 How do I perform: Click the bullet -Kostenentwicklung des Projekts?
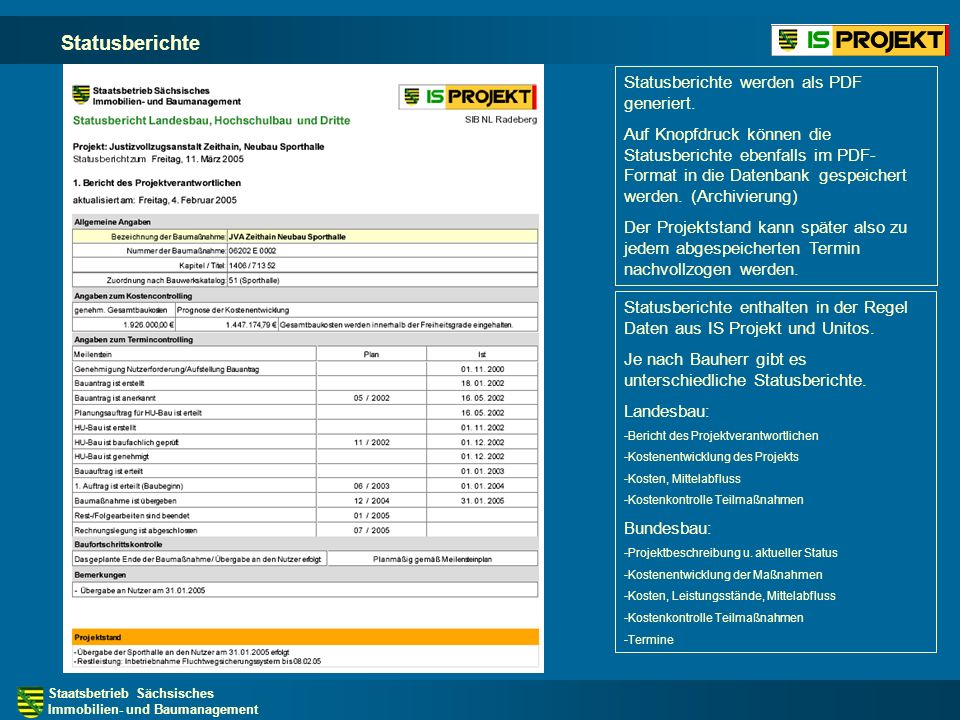click(711, 457)
